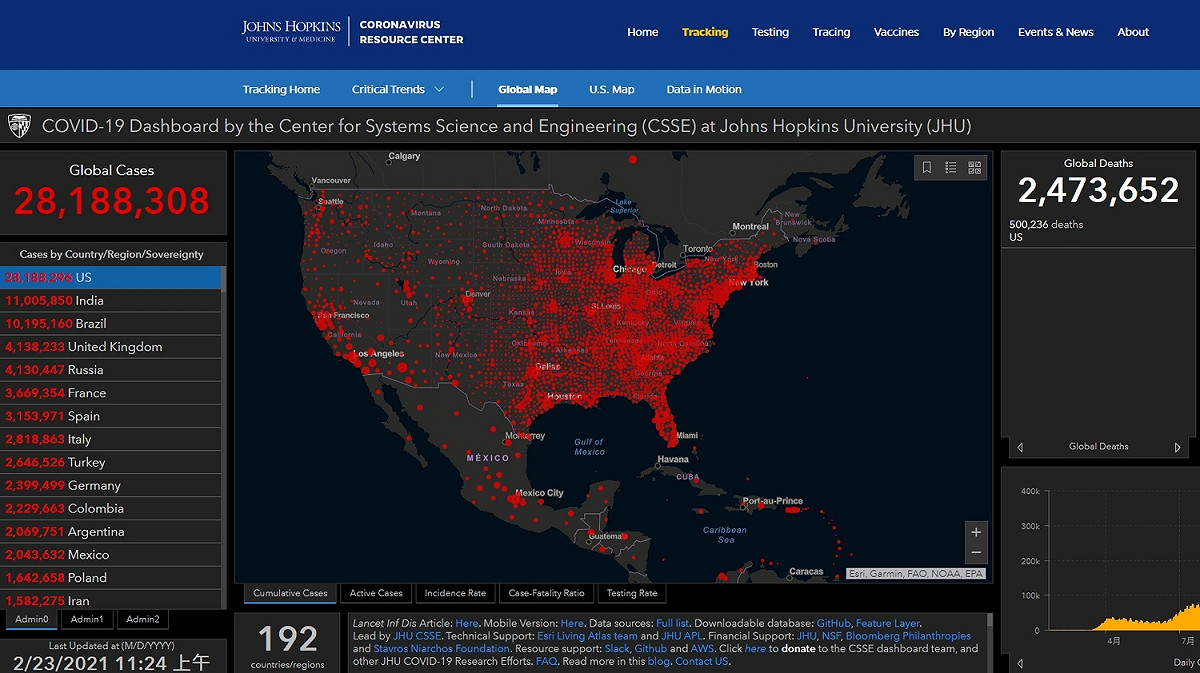This screenshot has width=1200, height=673.
Task: Open the Full list data sources link
Action: coord(672,623)
